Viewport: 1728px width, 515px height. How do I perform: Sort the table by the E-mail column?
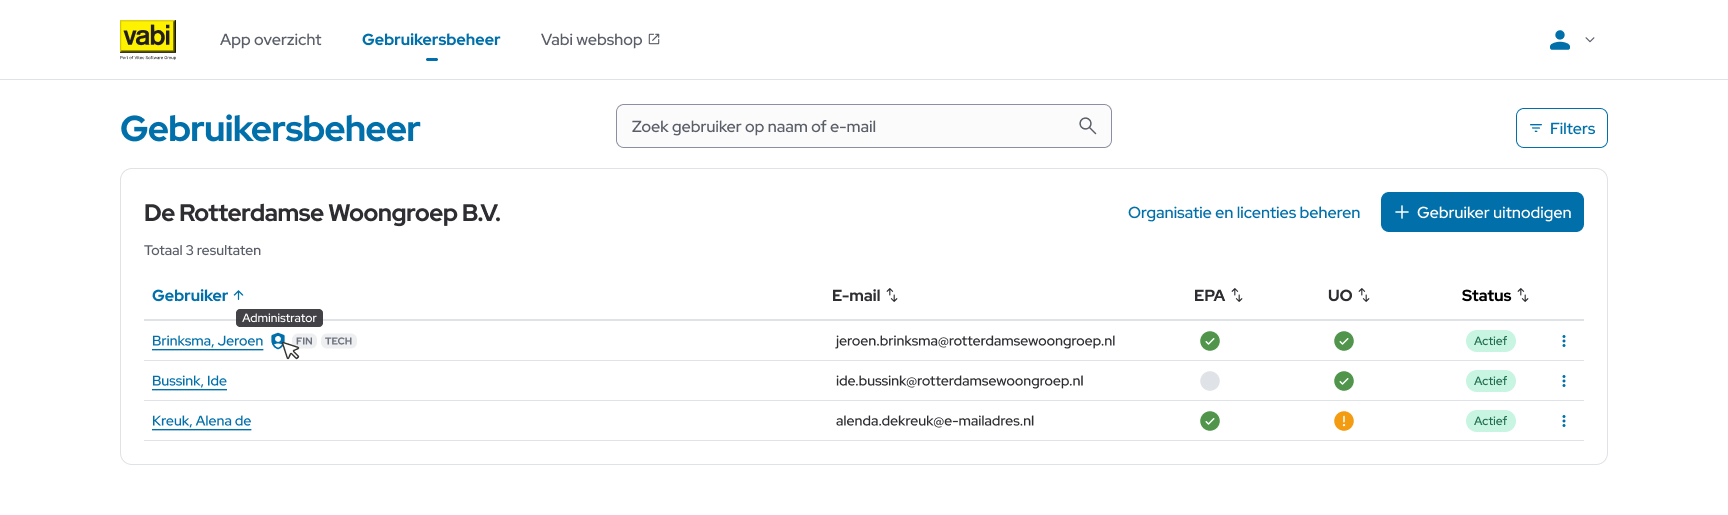click(864, 295)
